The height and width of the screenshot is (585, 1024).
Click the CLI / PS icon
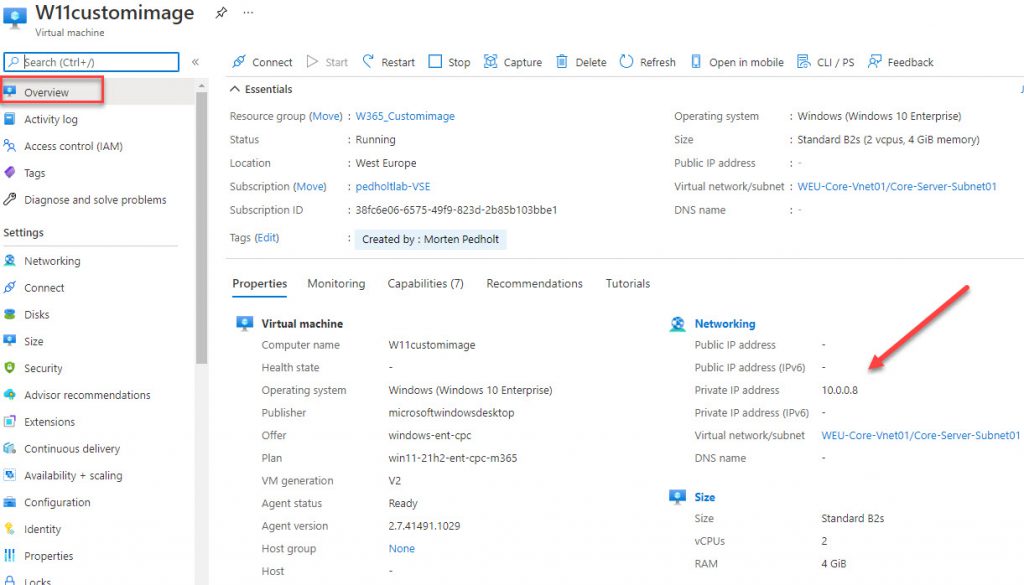click(x=803, y=61)
